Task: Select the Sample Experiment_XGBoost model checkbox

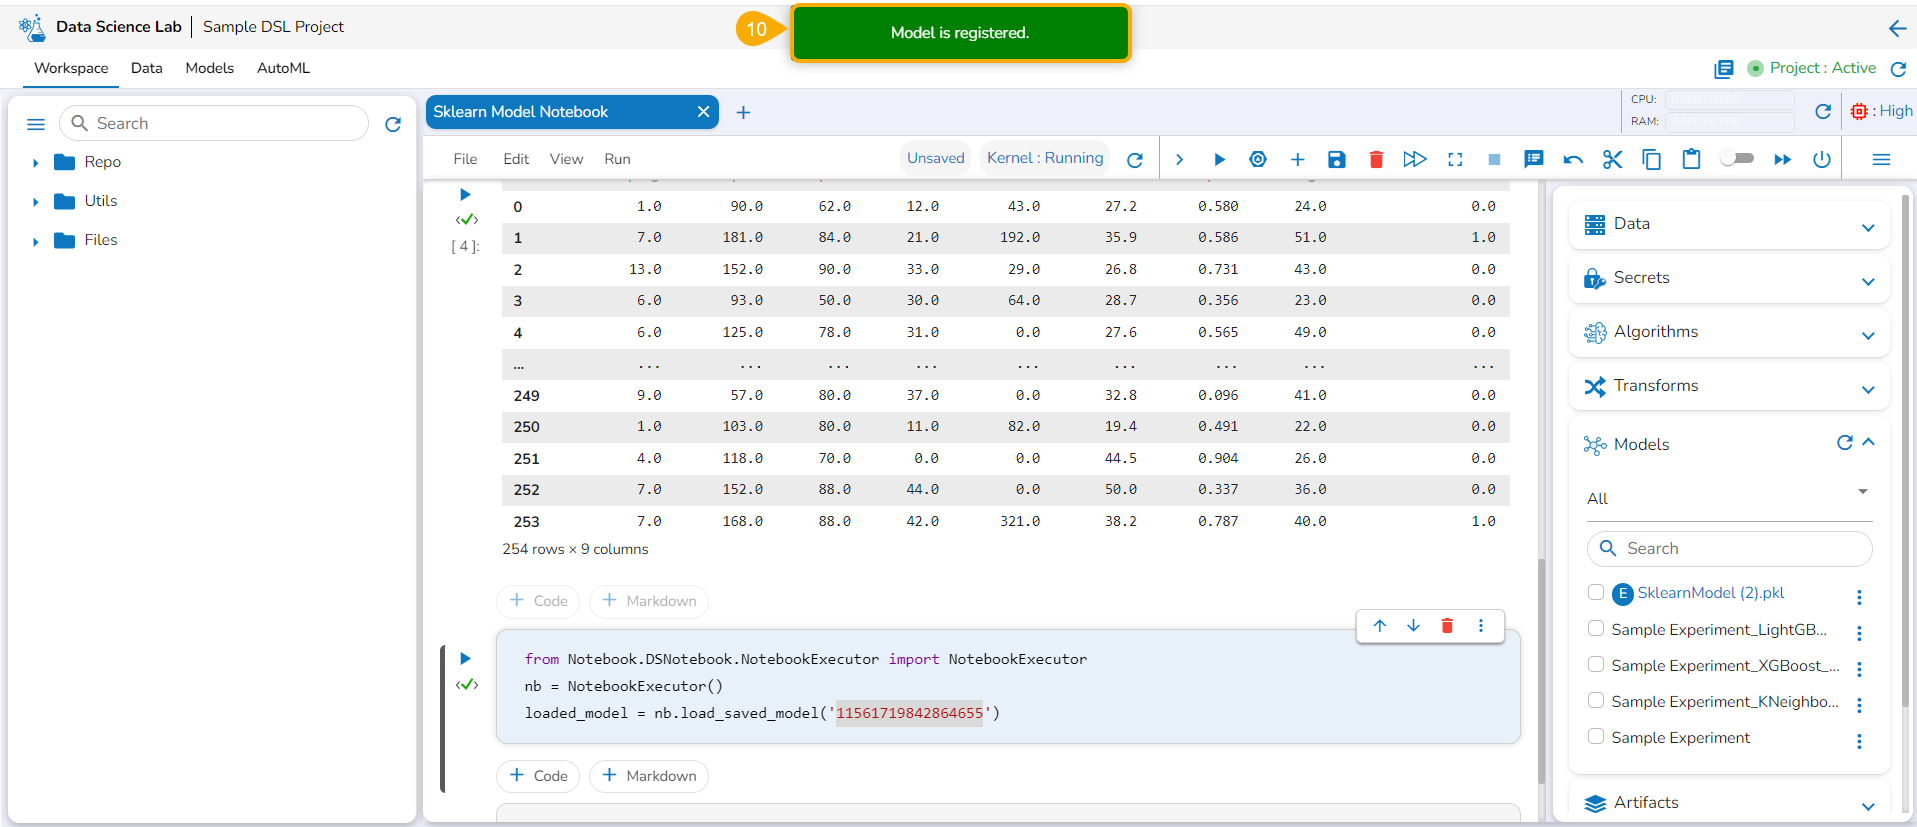Action: 1596,665
